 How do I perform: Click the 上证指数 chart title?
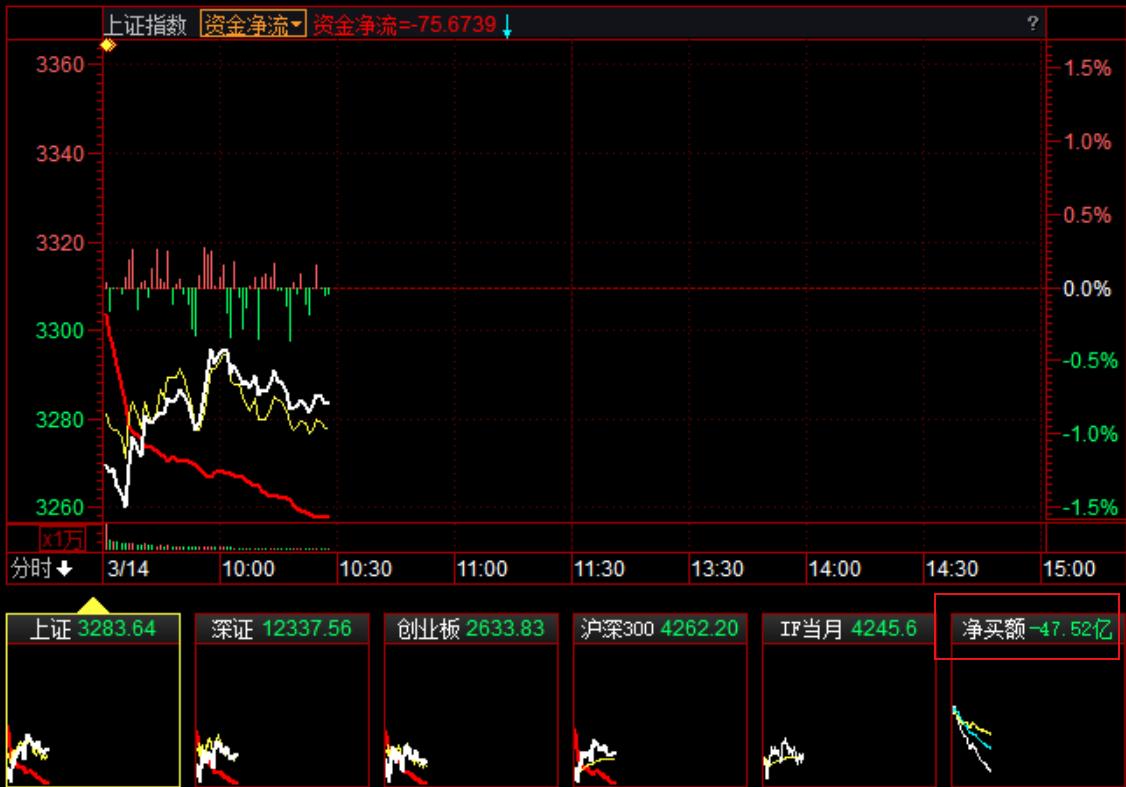tap(146, 26)
